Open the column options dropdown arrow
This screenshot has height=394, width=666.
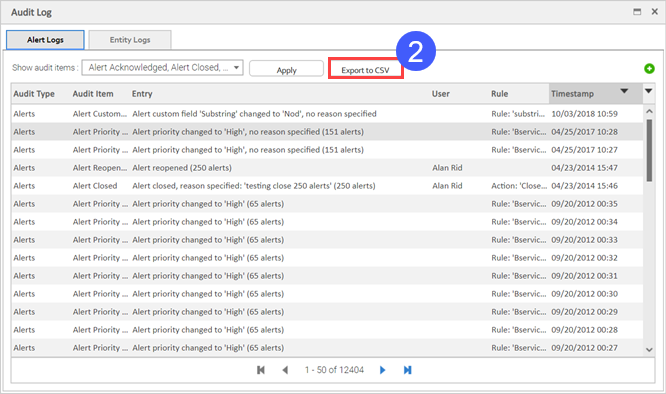coord(648,91)
